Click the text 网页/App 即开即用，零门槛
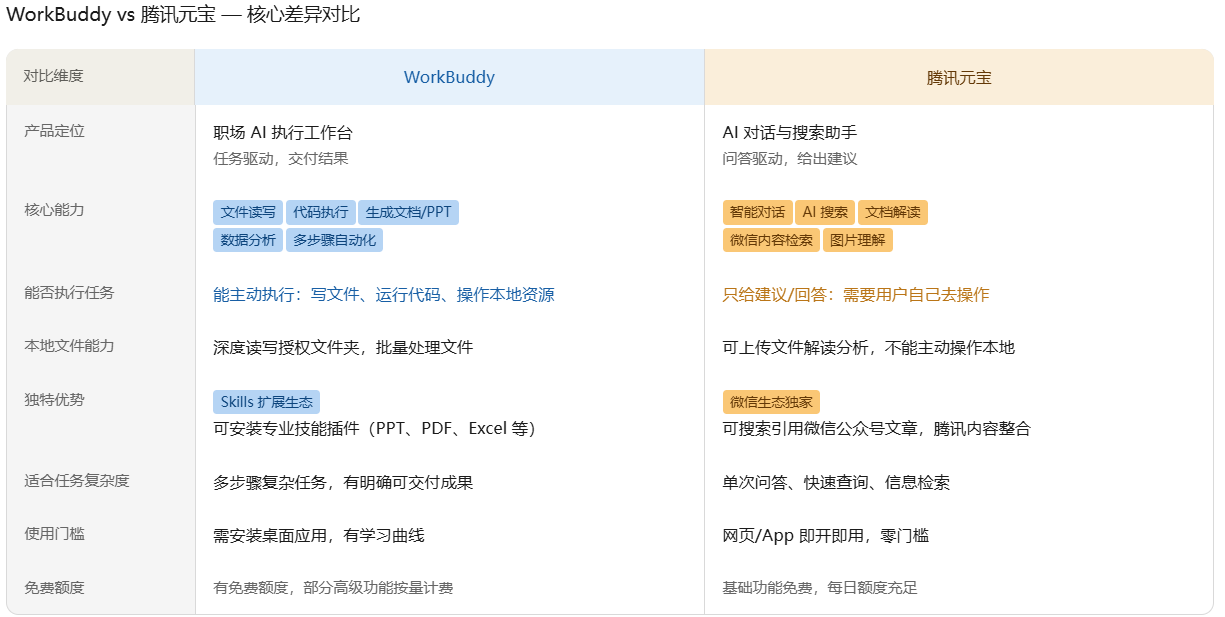The image size is (1225, 617). [x=826, y=536]
